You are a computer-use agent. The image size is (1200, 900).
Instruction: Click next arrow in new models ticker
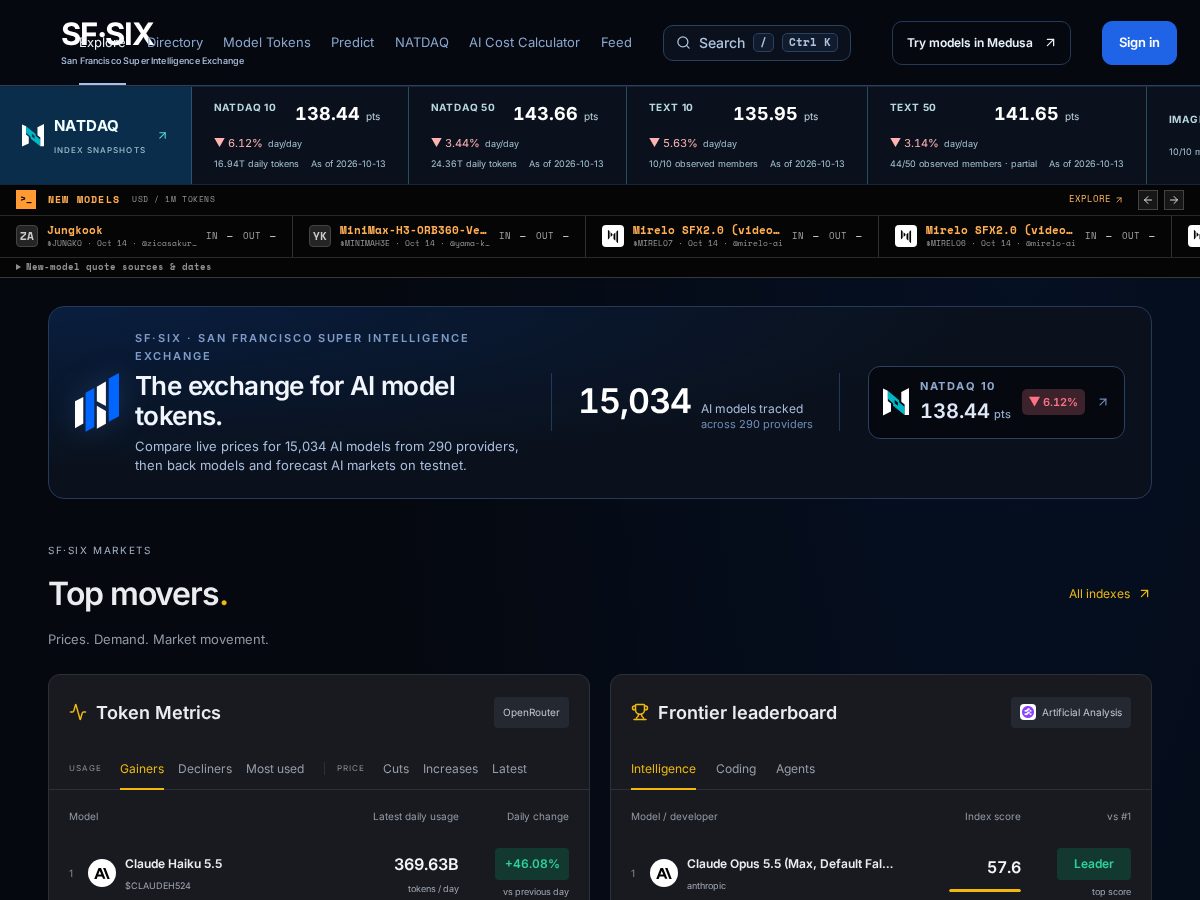pyautogui.click(x=1174, y=200)
